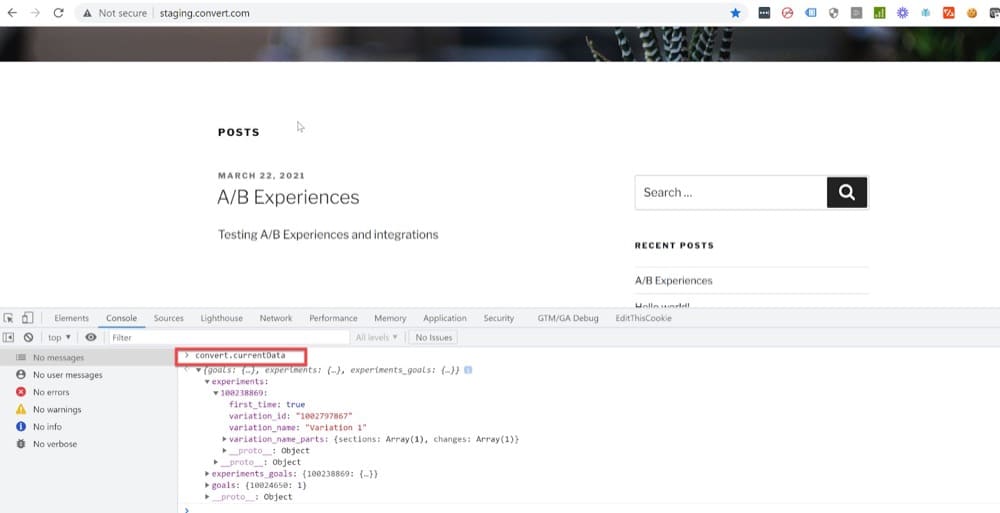Click the inspect element picker icon
This screenshot has width=1000, height=513.
(9, 318)
